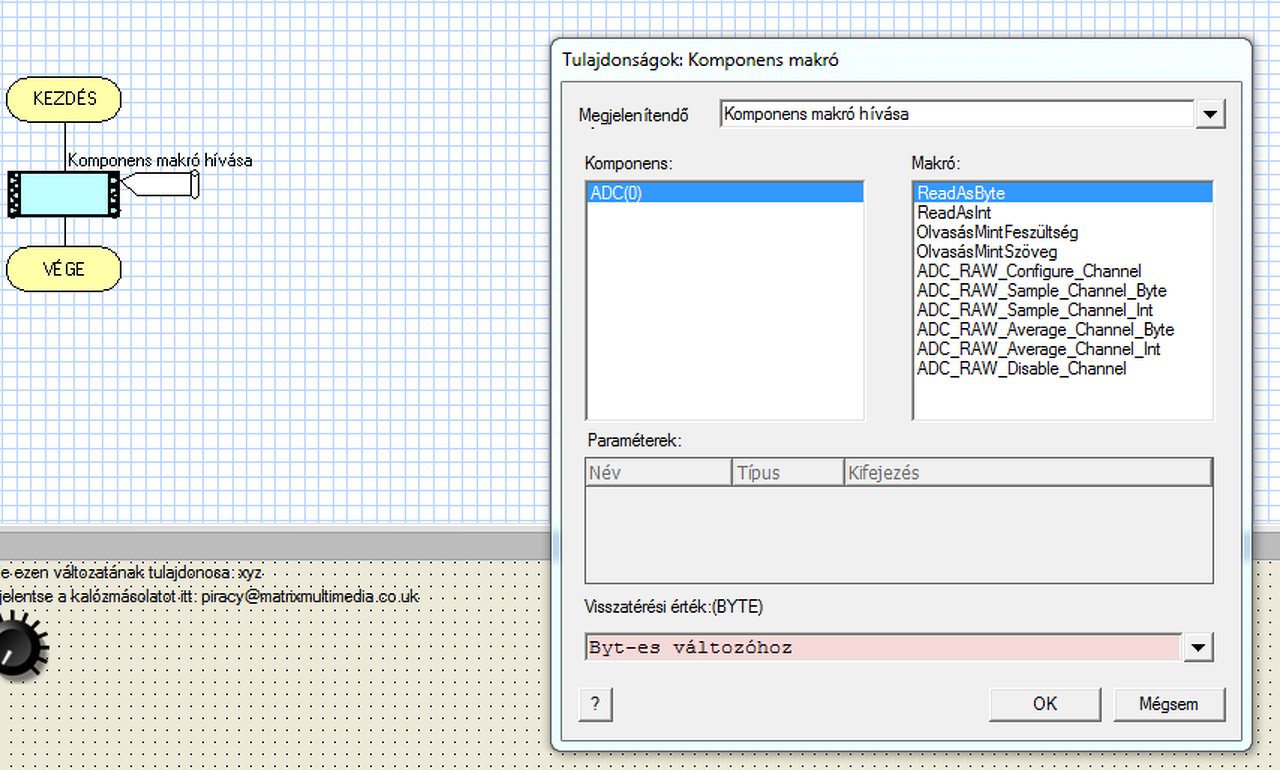Click the Kifejezés column header

point(1028,473)
